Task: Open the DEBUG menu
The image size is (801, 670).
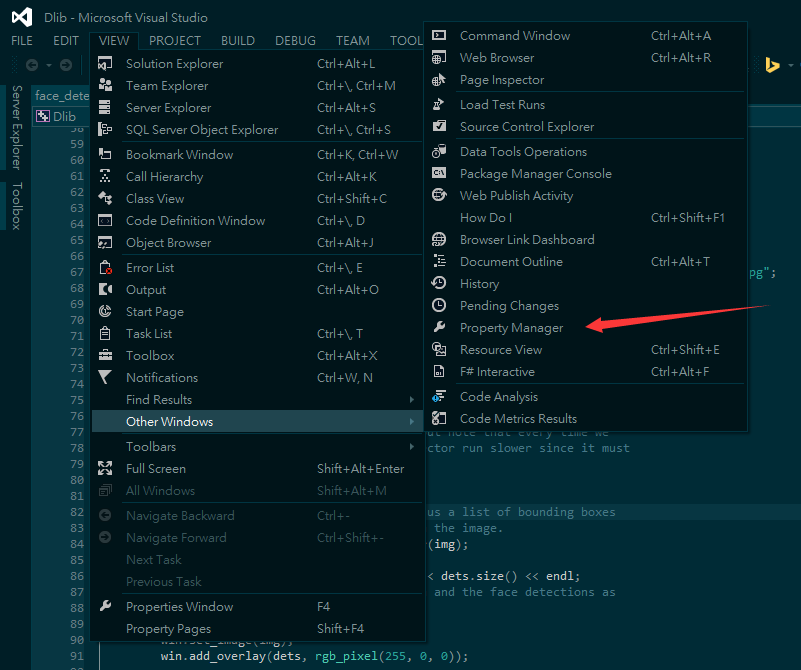Action: coord(295,41)
